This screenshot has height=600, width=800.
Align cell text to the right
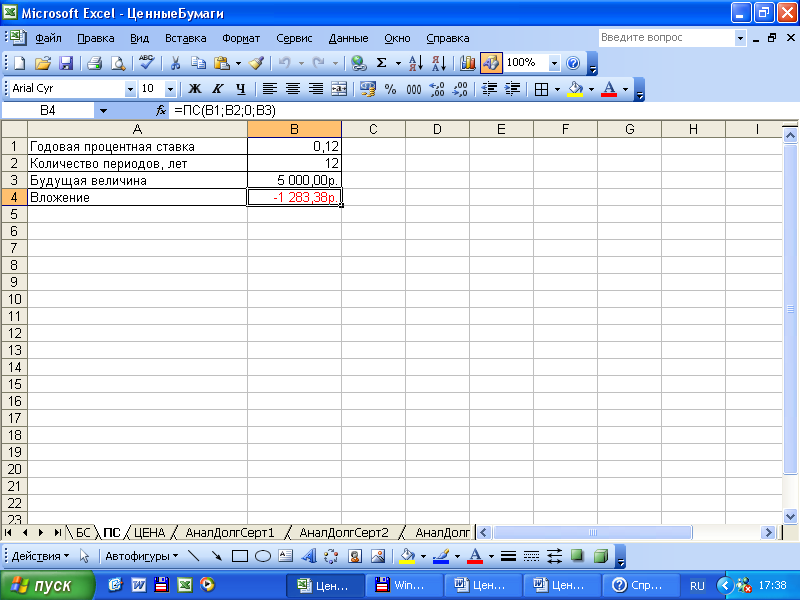(x=316, y=89)
